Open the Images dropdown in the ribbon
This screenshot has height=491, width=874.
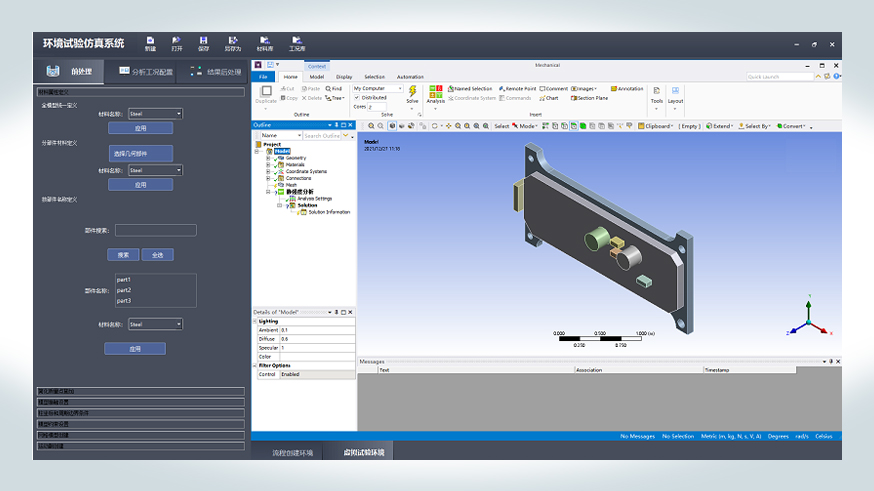[x=584, y=89]
